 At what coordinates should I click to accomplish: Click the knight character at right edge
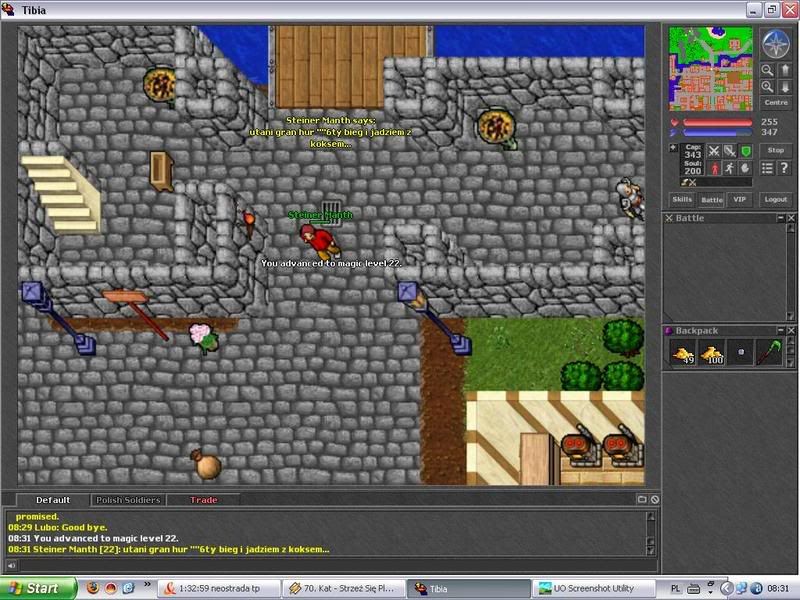(631, 198)
